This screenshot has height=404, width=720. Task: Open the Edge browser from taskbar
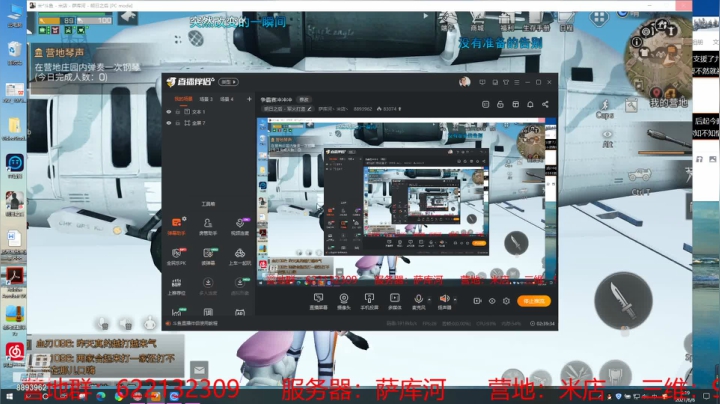[x=101, y=396]
